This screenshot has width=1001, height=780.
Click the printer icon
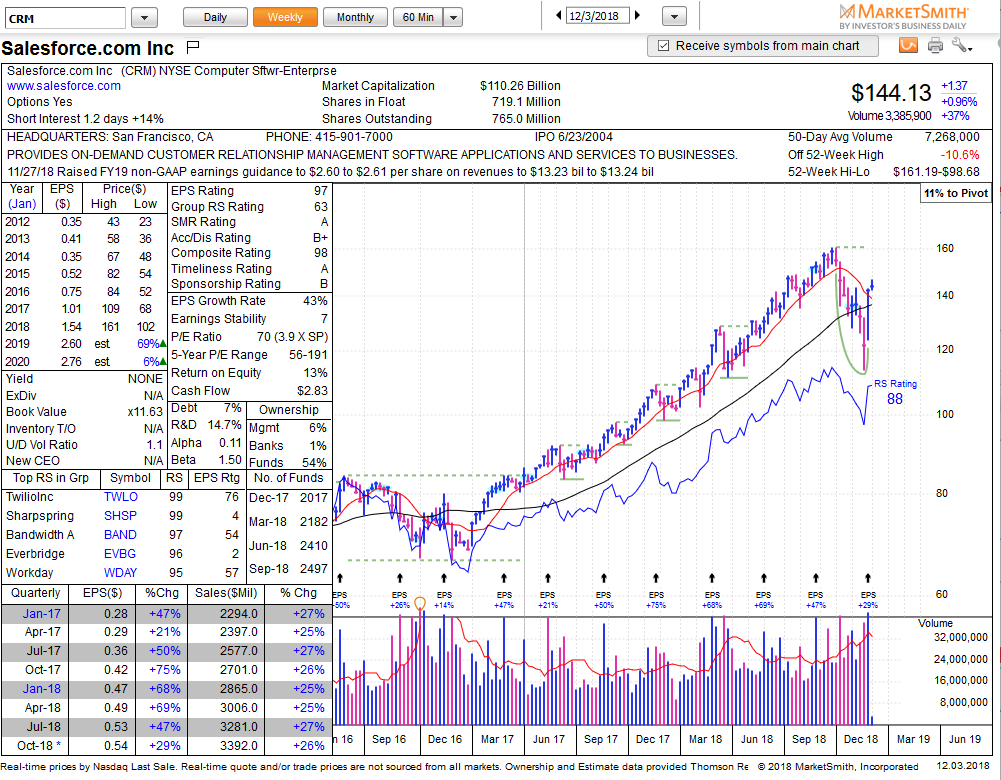(x=935, y=45)
